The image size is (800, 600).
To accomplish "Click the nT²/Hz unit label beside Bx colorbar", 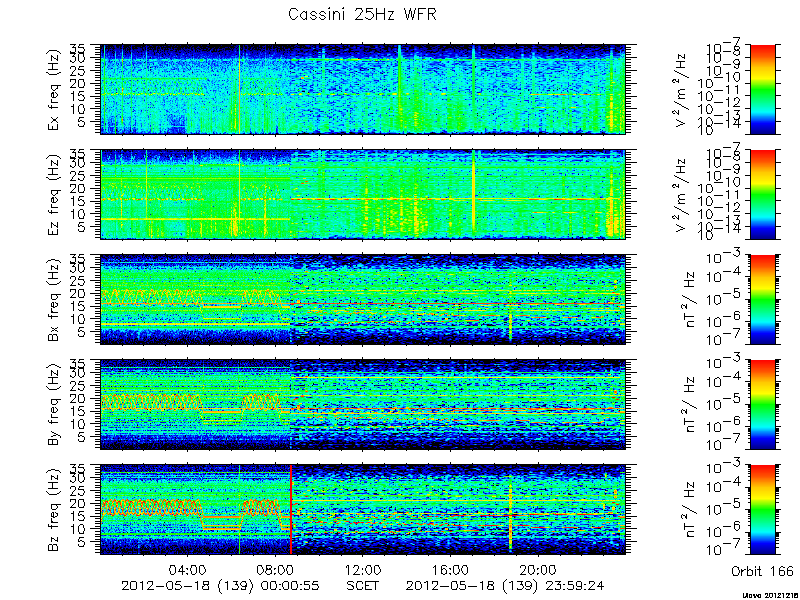I will (x=689, y=299).
